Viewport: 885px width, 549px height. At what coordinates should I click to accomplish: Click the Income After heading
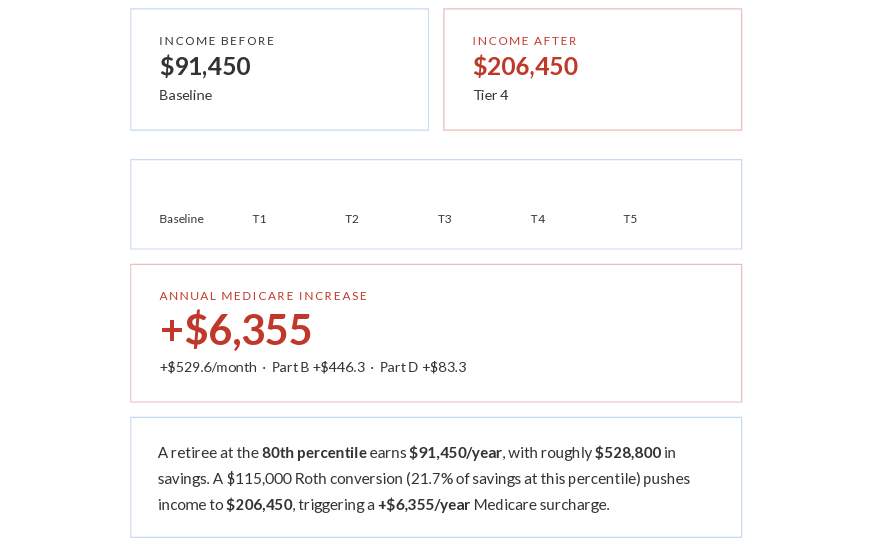coord(525,41)
